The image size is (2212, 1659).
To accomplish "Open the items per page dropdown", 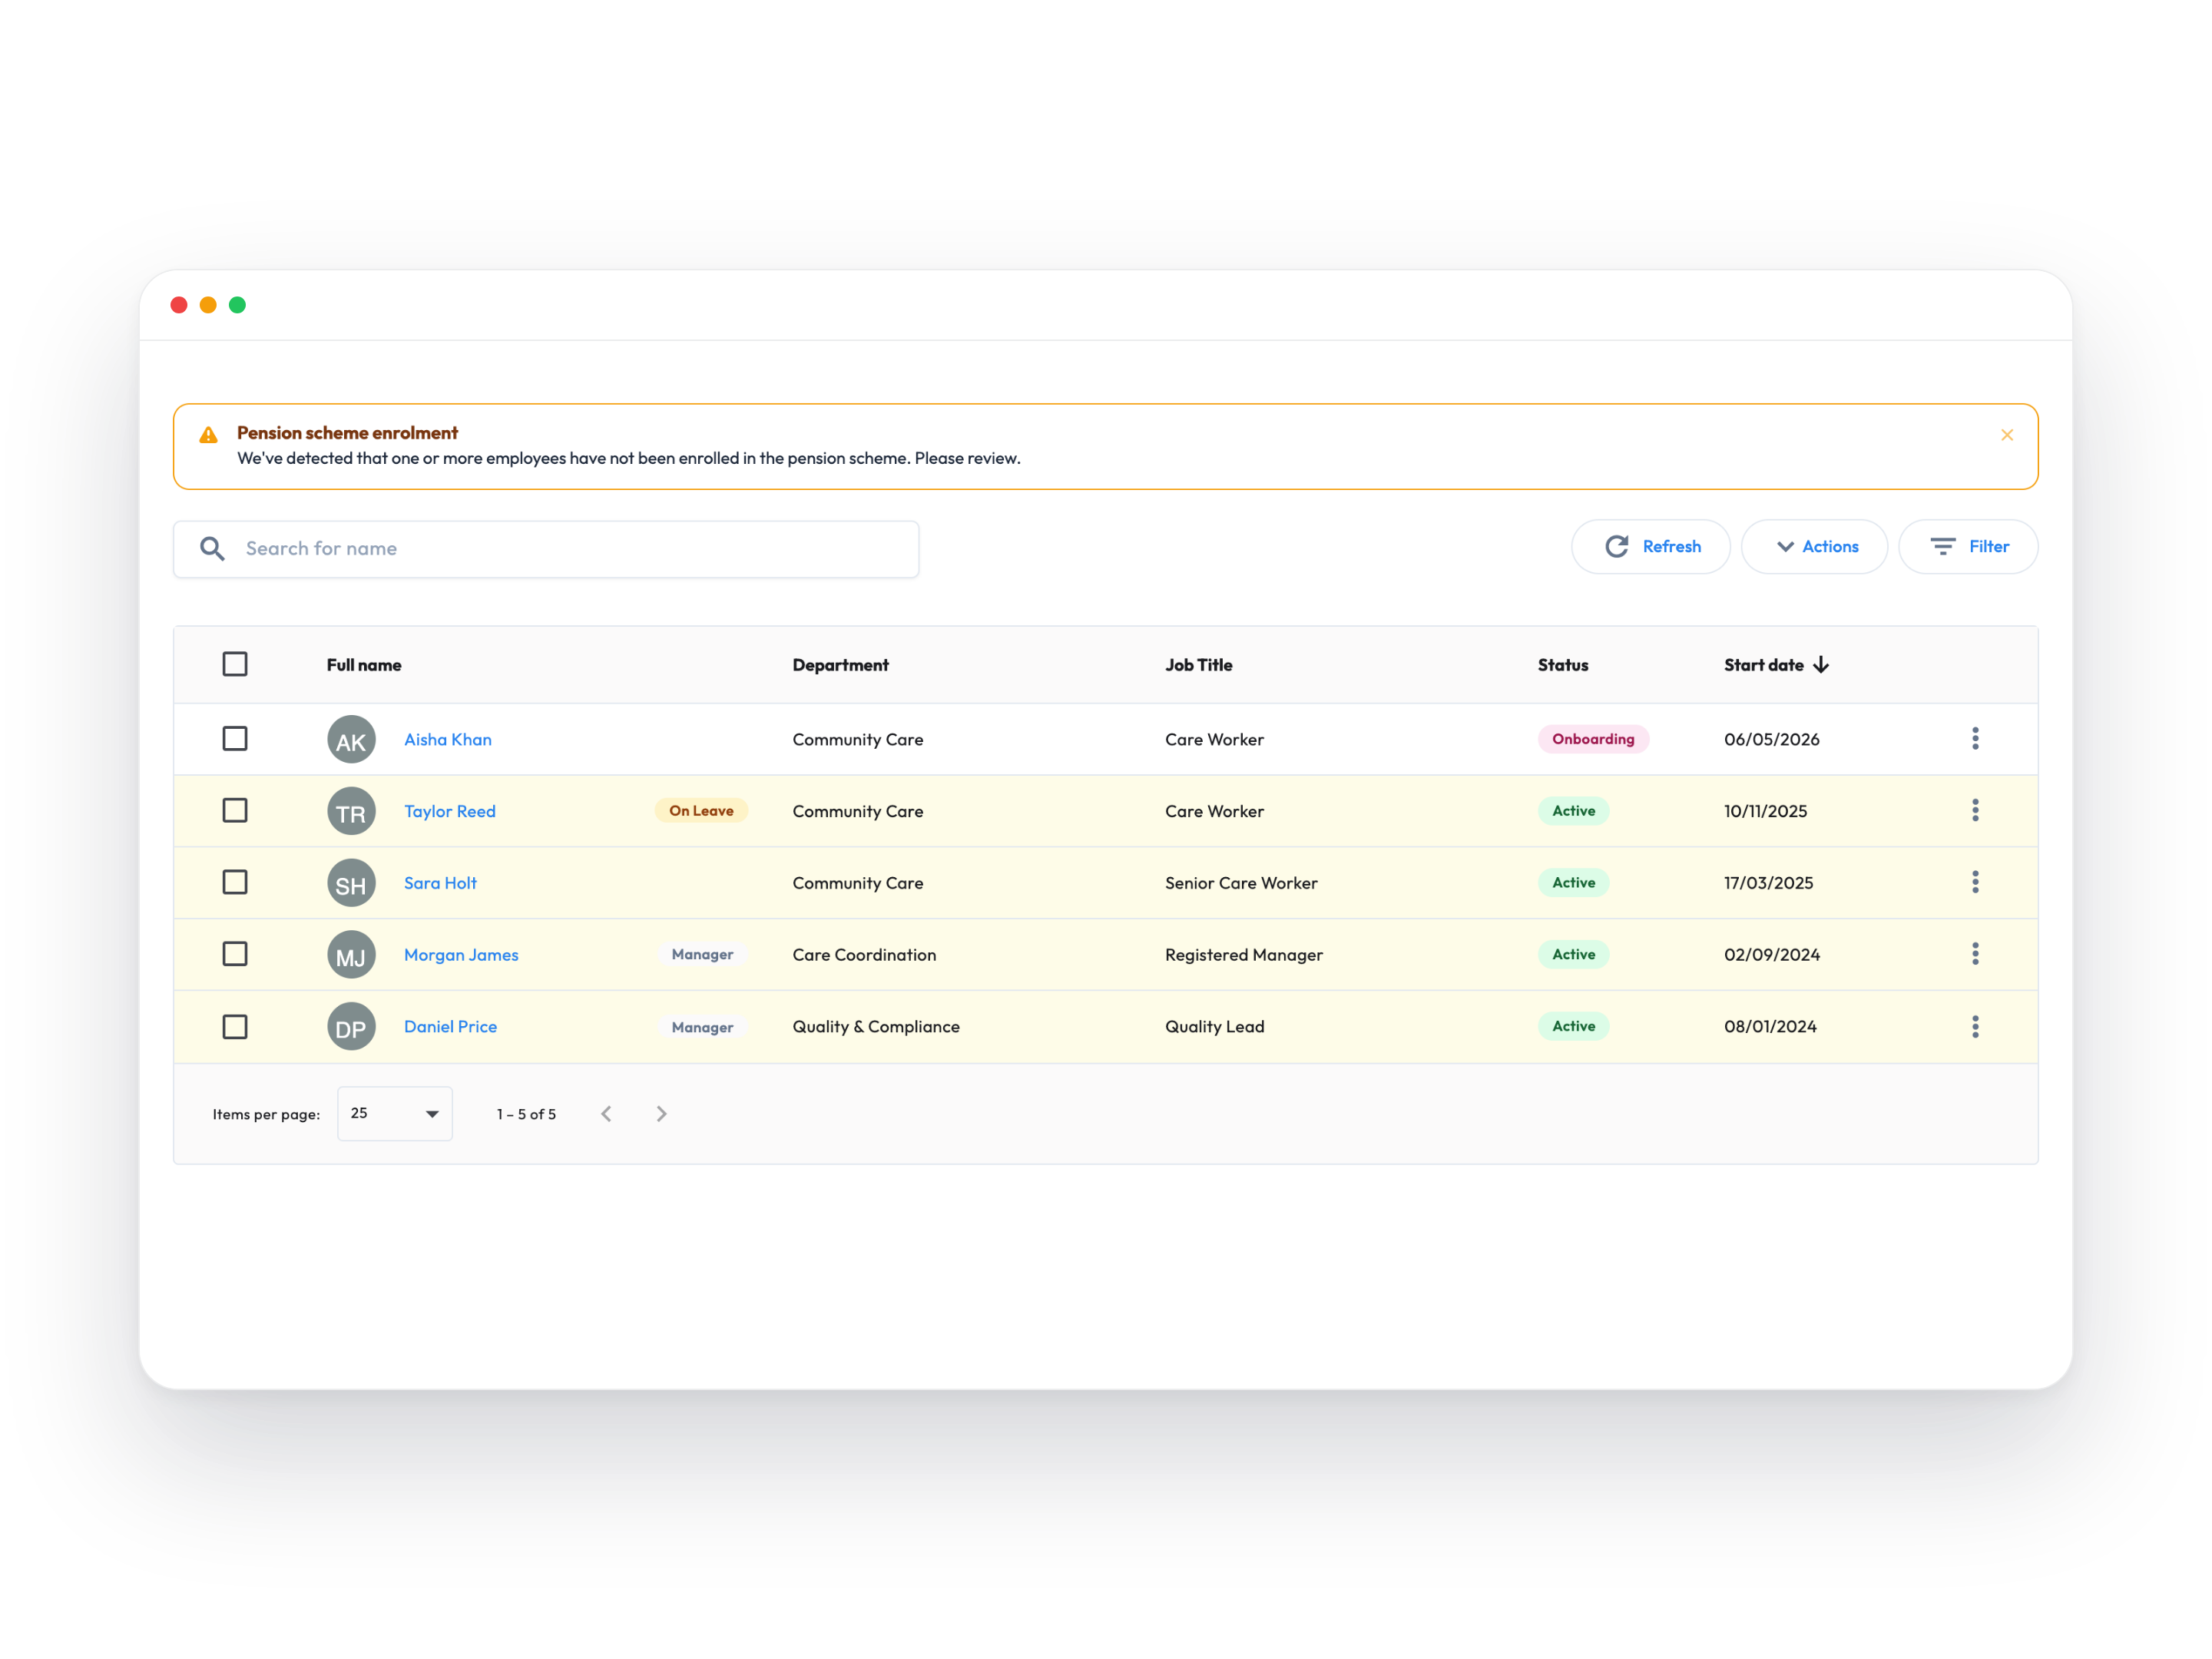I will 395,1113.
